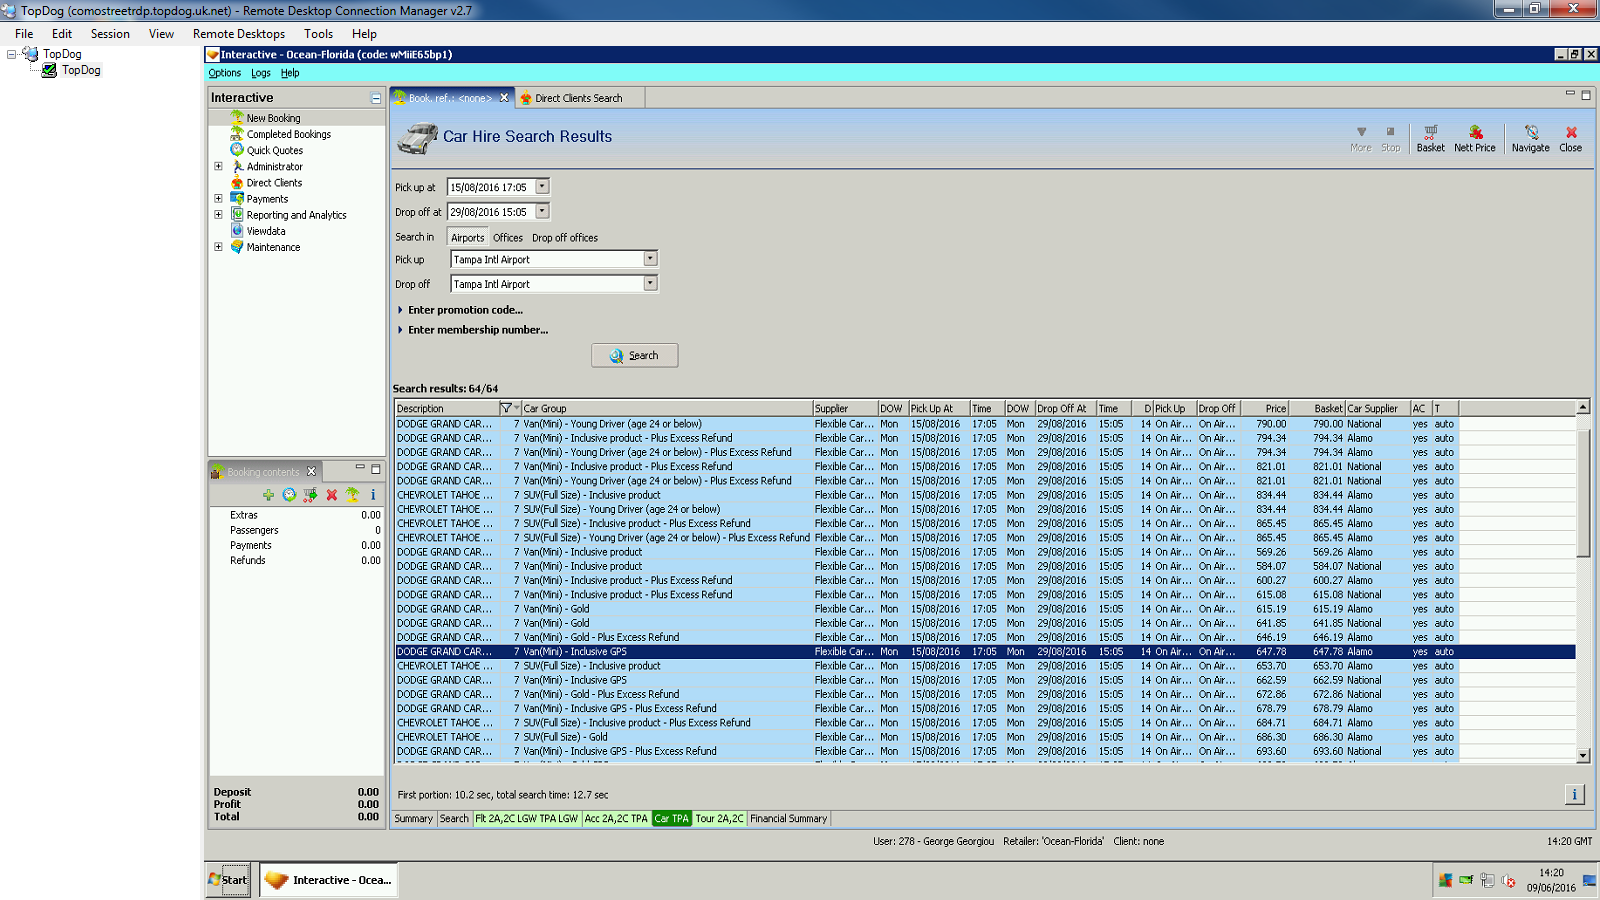The width and height of the screenshot is (1600, 900).
Task: Click the Nett Price toolbar icon
Action: 1474,138
